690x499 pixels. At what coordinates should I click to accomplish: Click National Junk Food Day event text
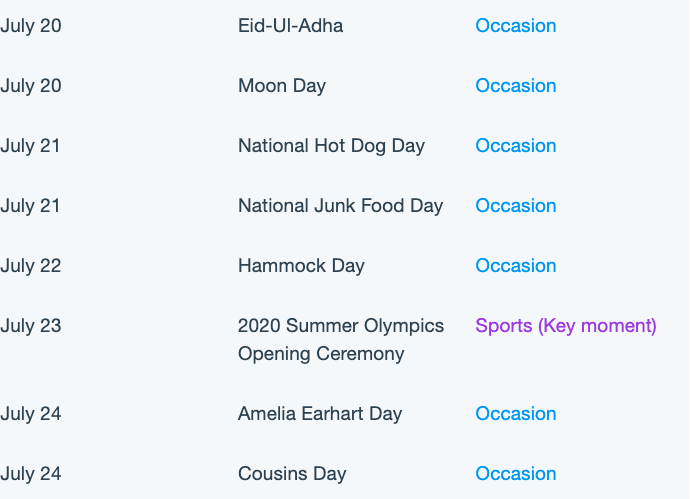[x=341, y=206]
